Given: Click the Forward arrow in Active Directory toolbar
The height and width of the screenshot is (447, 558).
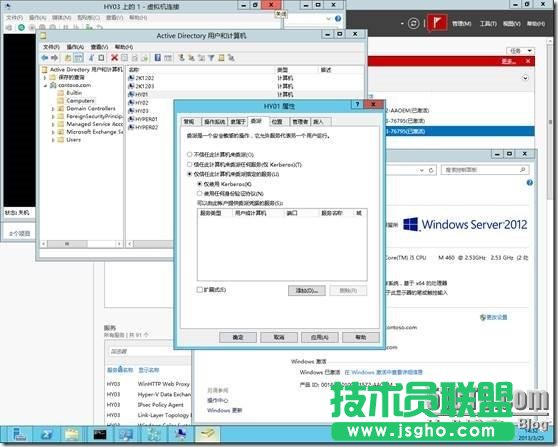Looking at the screenshot, I should pos(54,58).
